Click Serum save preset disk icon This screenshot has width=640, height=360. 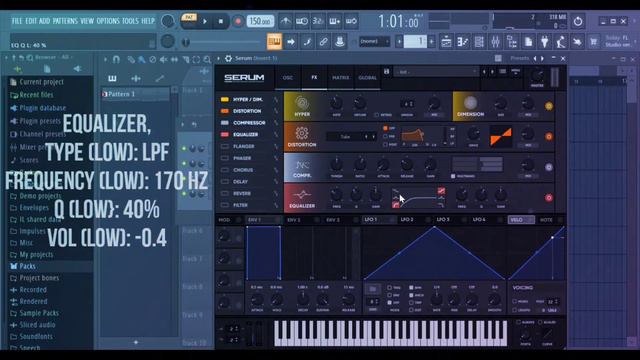[x=387, y=71]
